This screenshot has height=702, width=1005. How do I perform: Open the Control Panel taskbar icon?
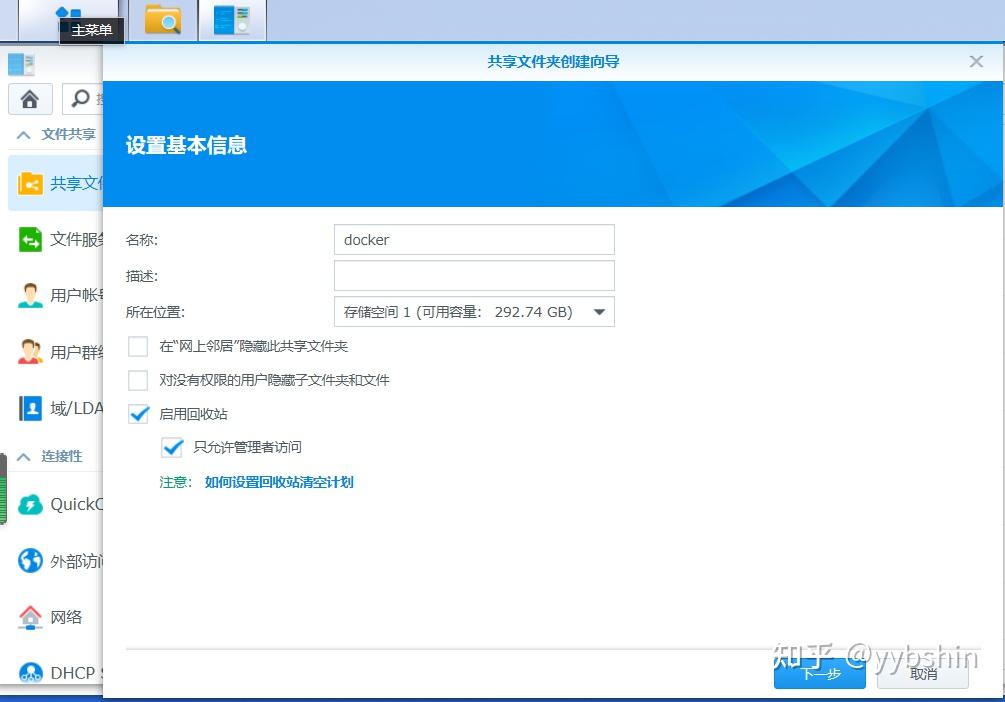coord(232,18)
